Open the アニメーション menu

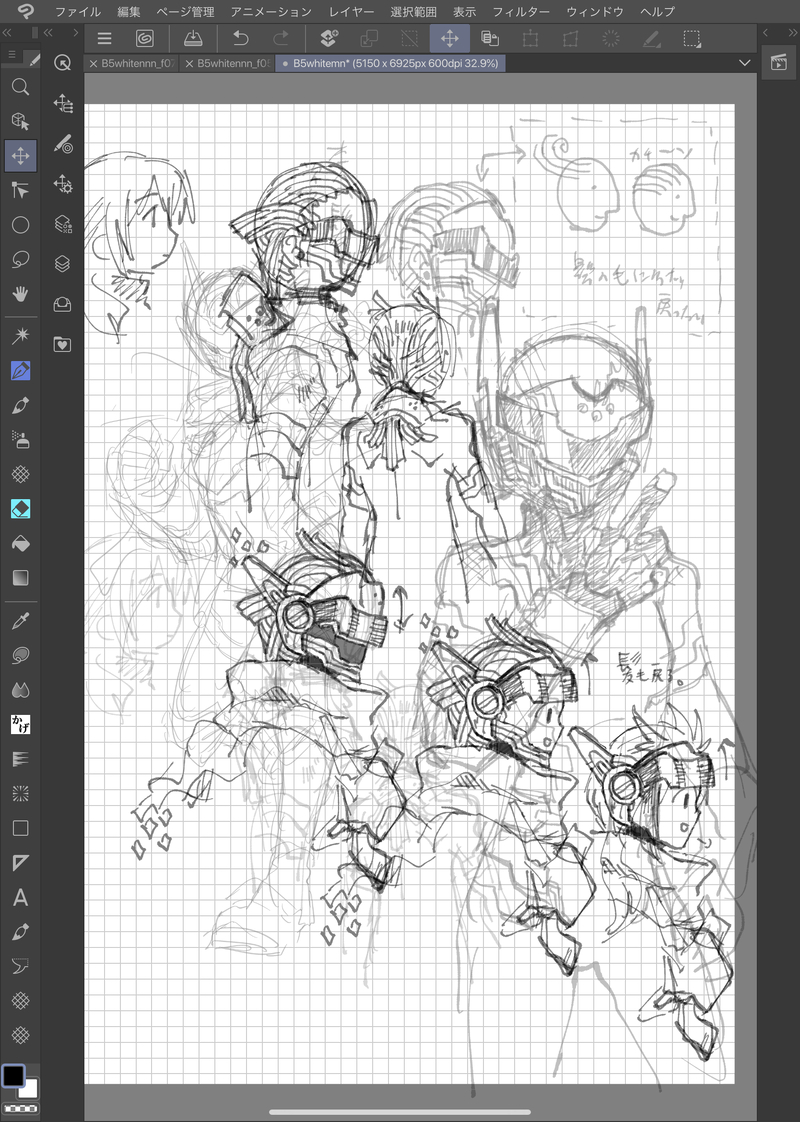(271, 11)
